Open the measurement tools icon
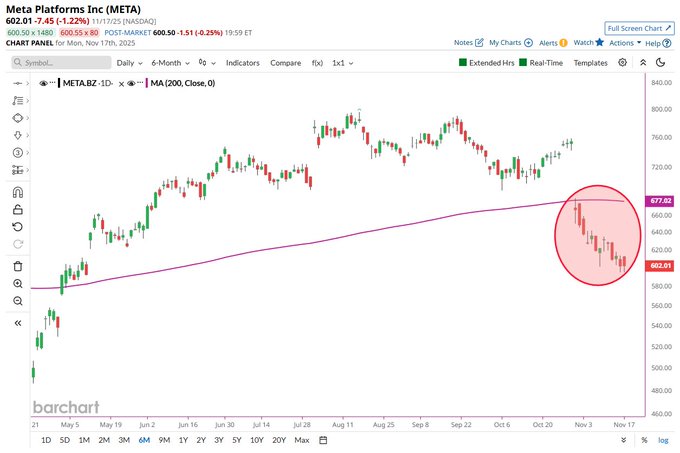 [17, 170]
